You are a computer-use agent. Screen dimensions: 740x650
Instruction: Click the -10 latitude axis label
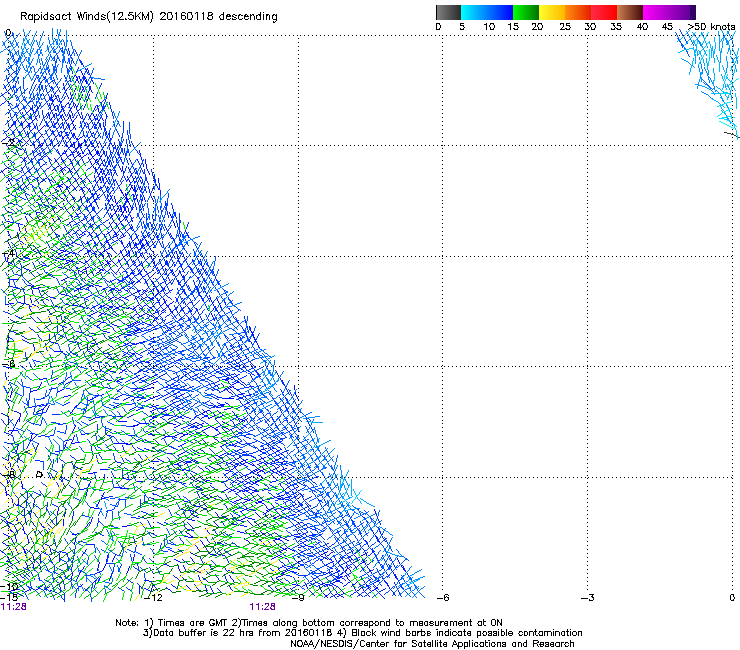pos(10,586)
